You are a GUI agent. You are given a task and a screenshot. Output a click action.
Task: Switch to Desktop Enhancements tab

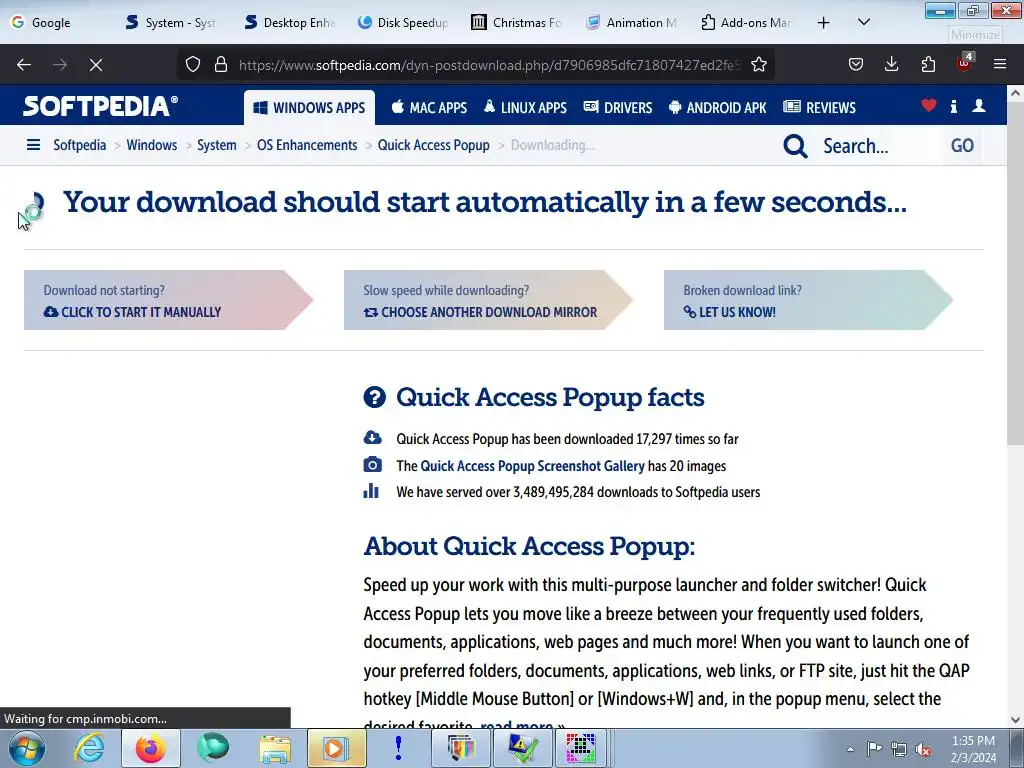[x=291, y=23]
